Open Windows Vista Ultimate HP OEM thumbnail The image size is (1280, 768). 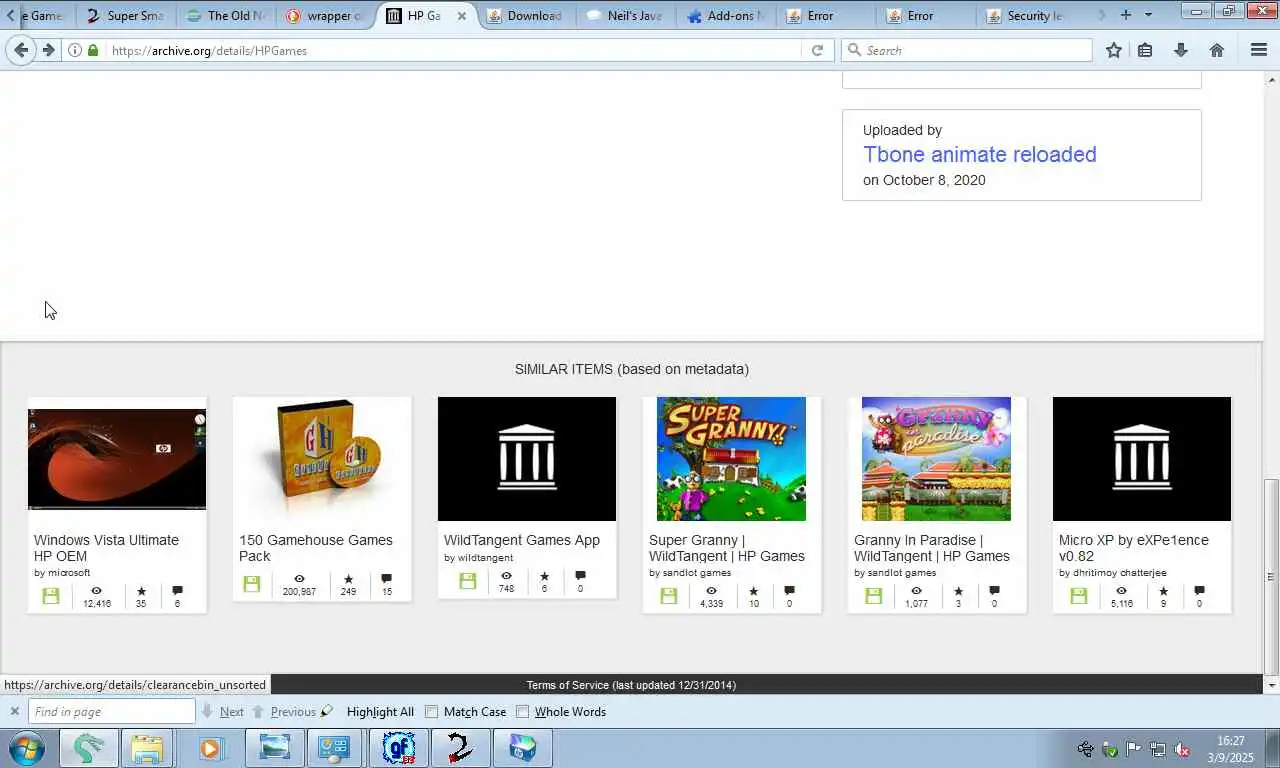click(117, 459)
